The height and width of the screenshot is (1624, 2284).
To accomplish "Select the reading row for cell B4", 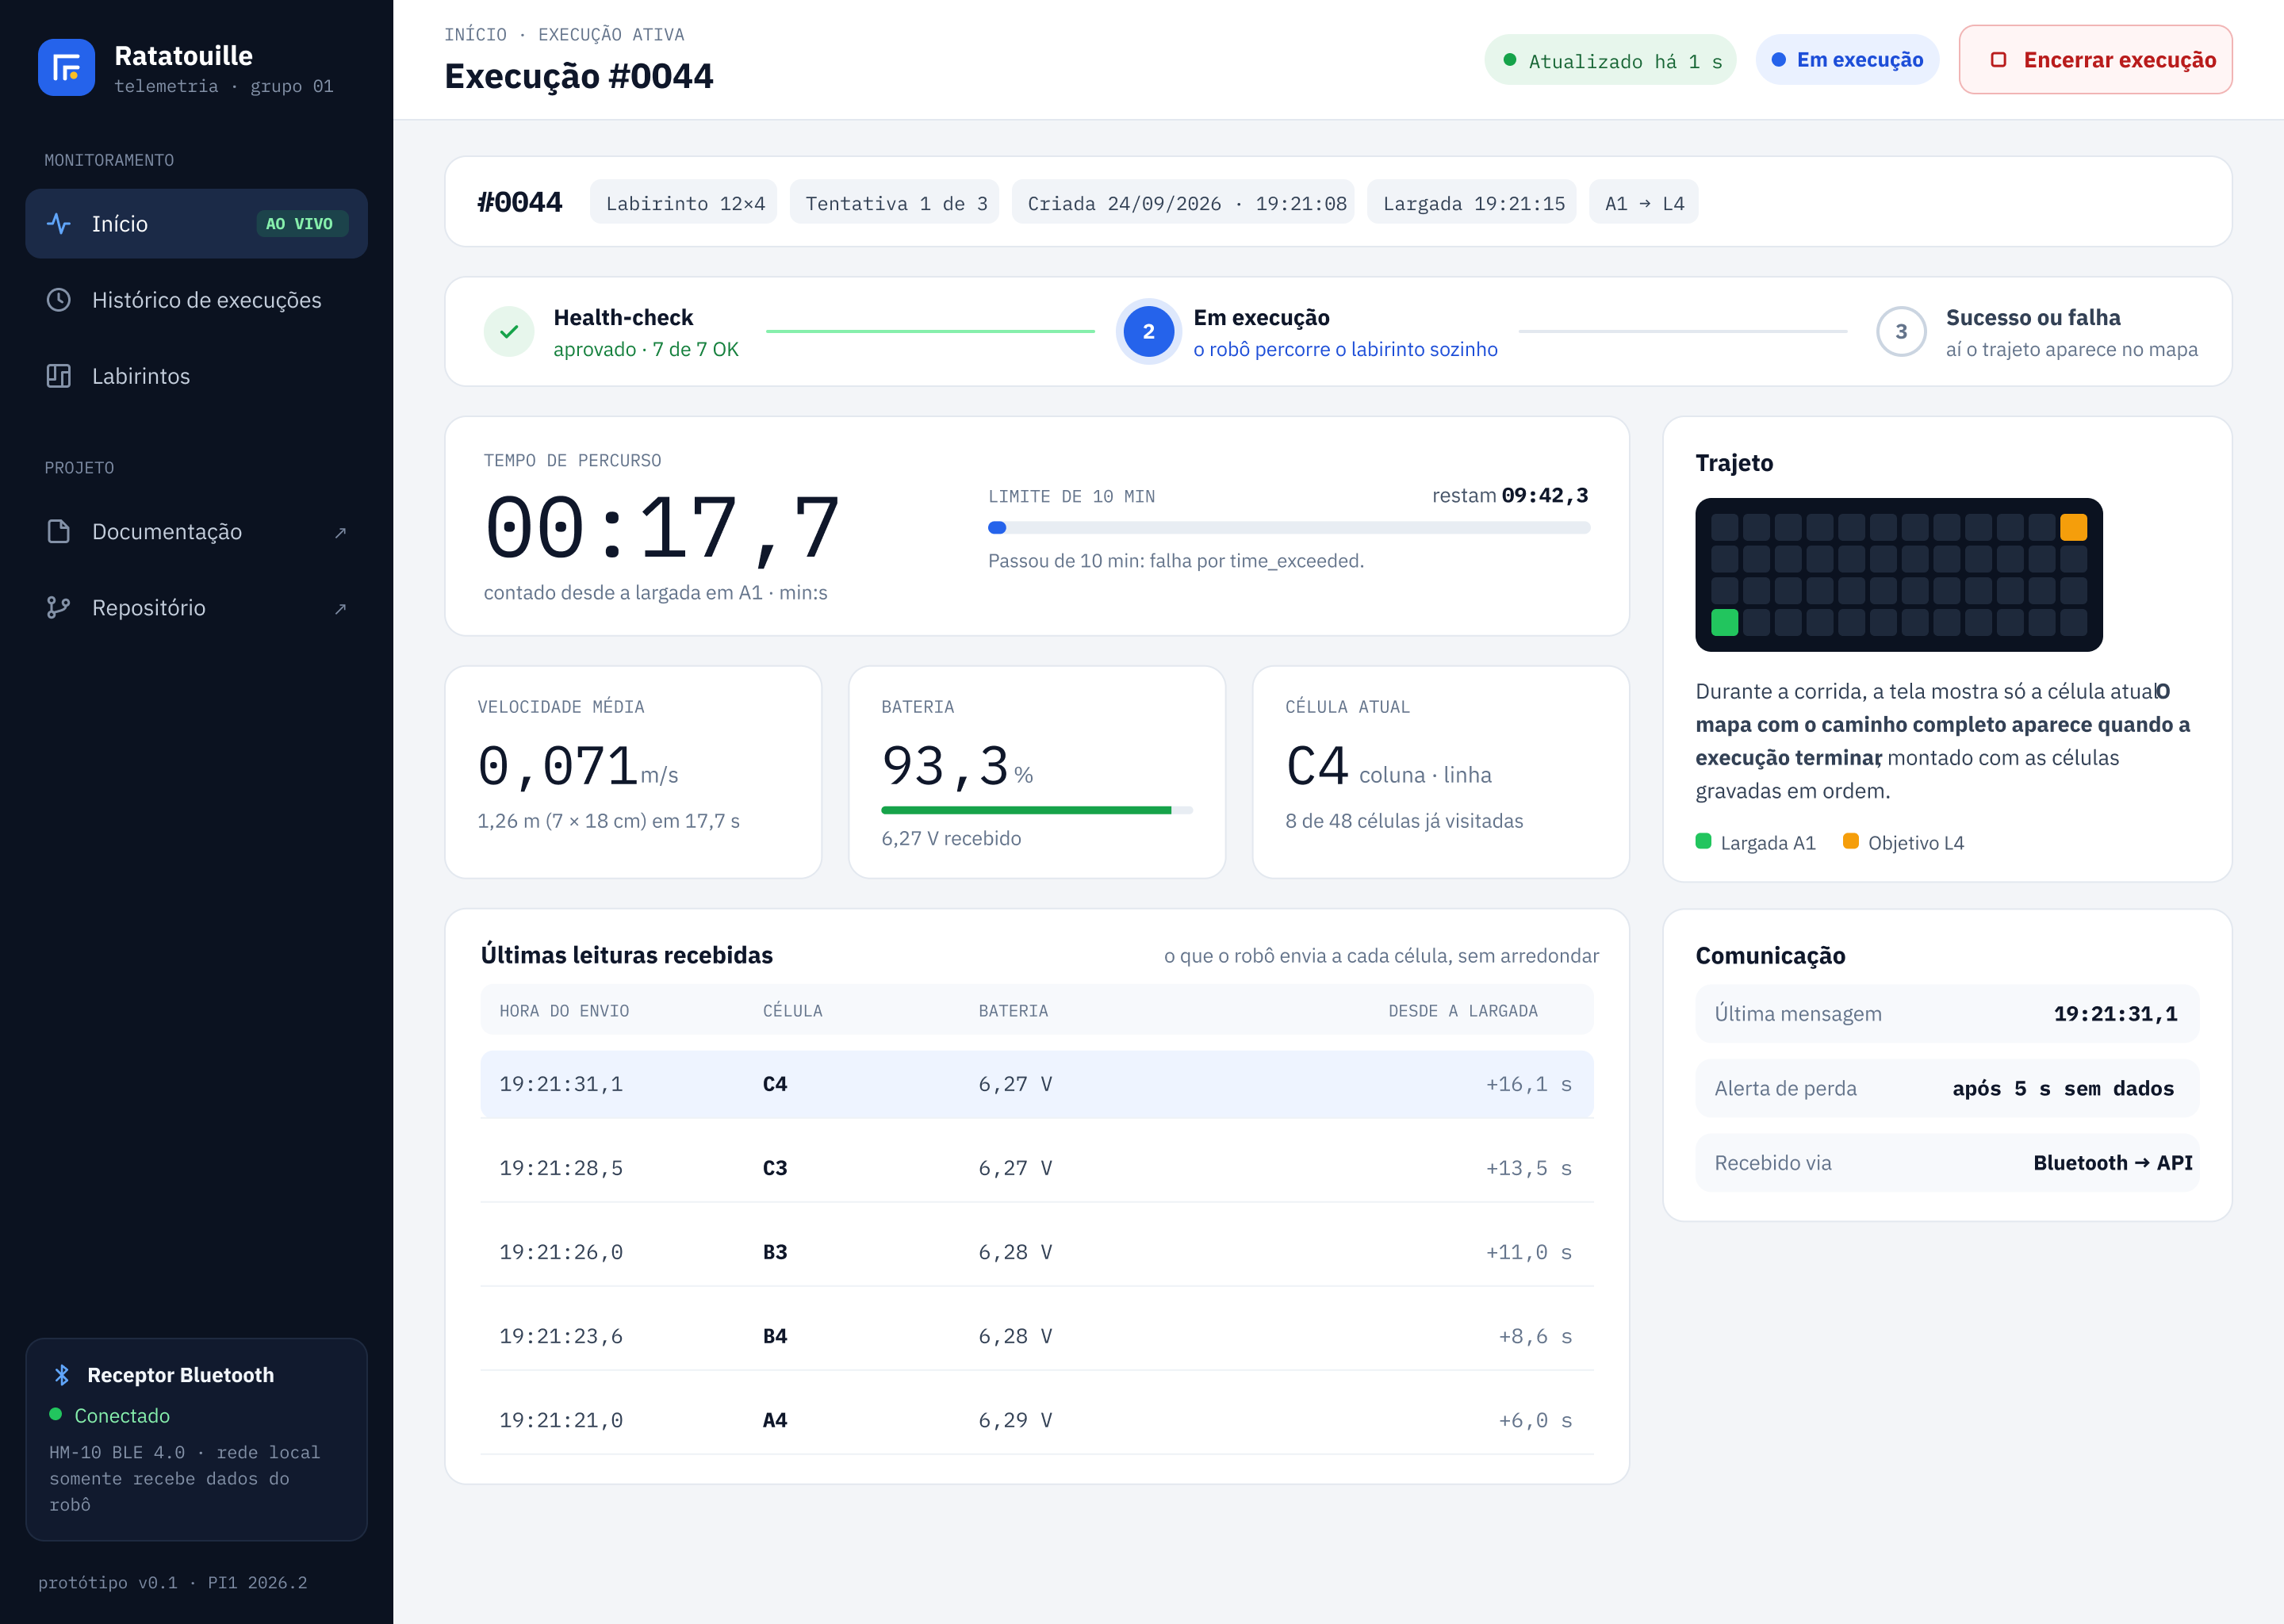I will tap(1037, 1336).
